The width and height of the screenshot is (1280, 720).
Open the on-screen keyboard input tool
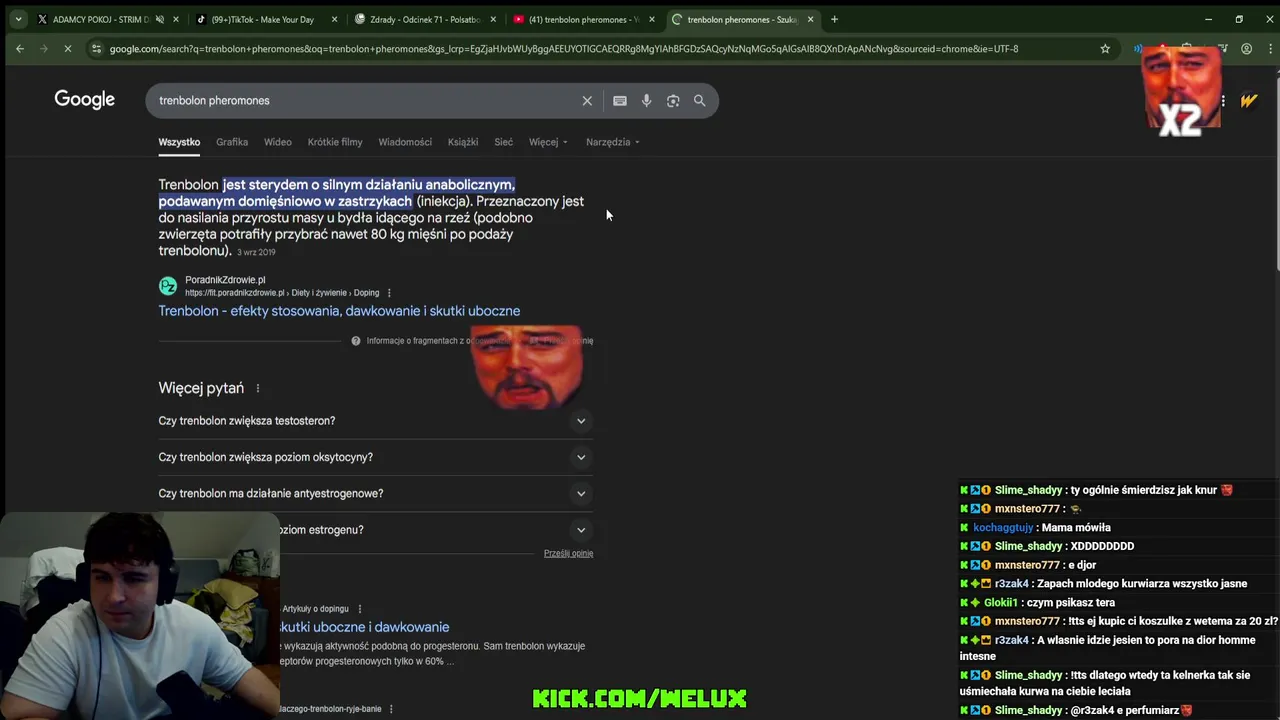click(620, 101)
